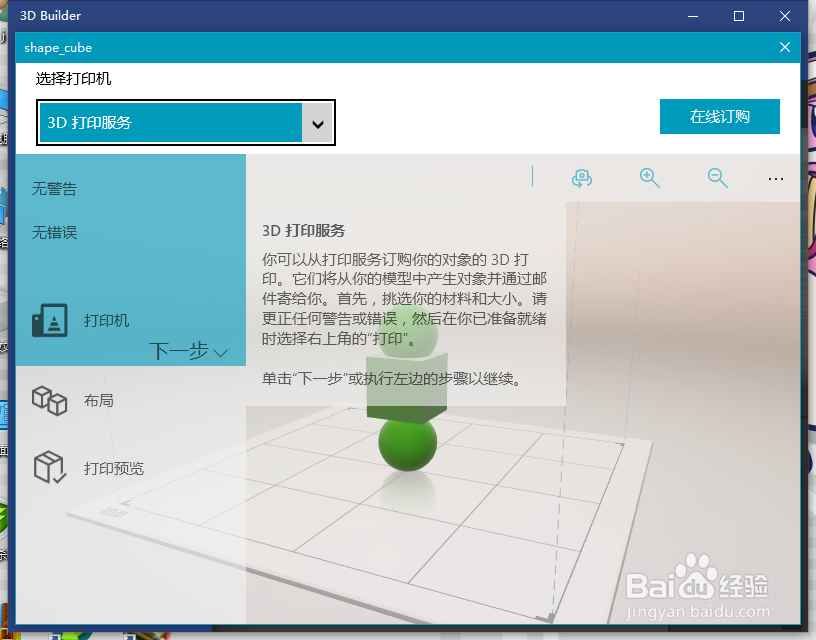
Task: Click the 无警告 status text
Action: (x=54, y=188)
